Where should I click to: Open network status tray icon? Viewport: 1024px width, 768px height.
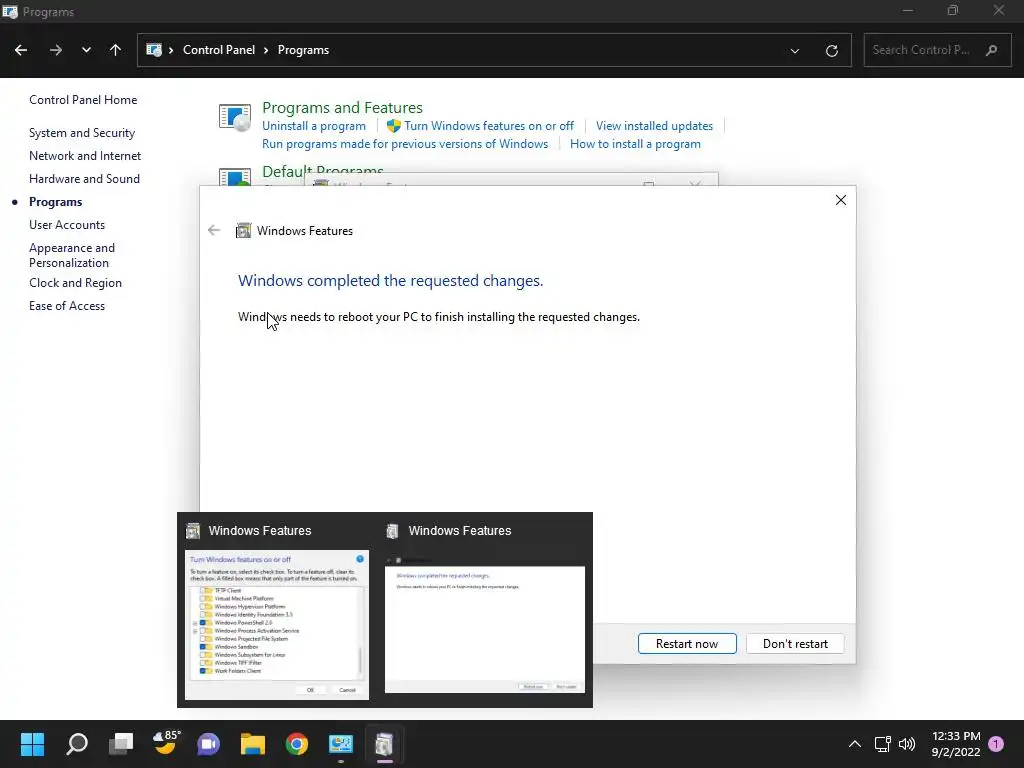(882, 744)
